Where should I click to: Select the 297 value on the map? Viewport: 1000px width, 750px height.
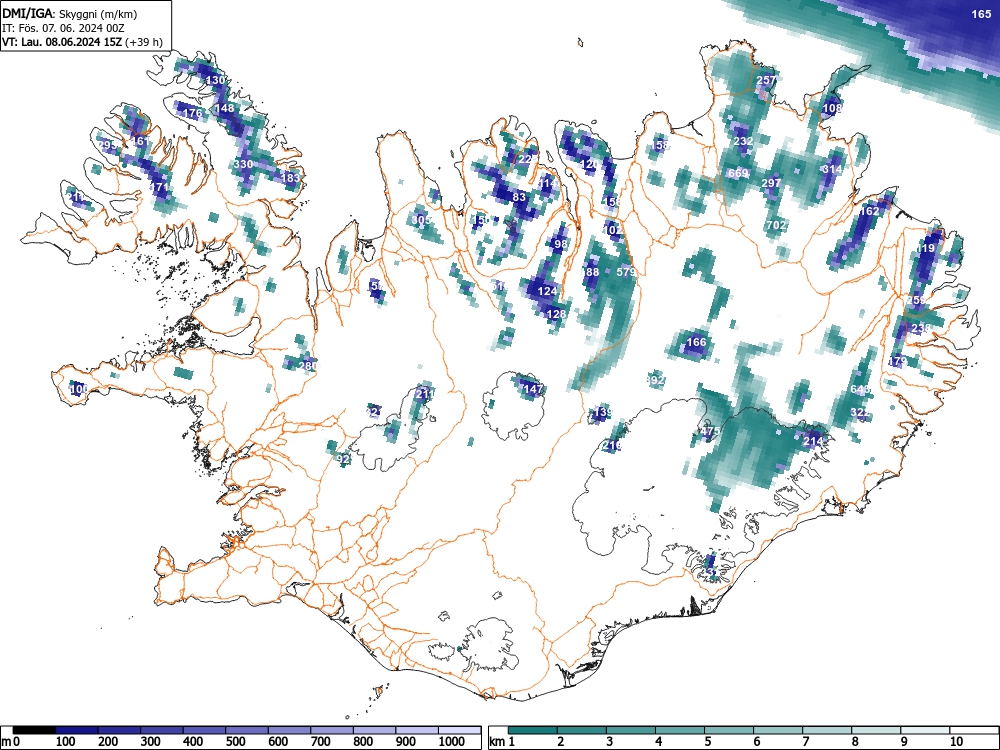point(771,183)
